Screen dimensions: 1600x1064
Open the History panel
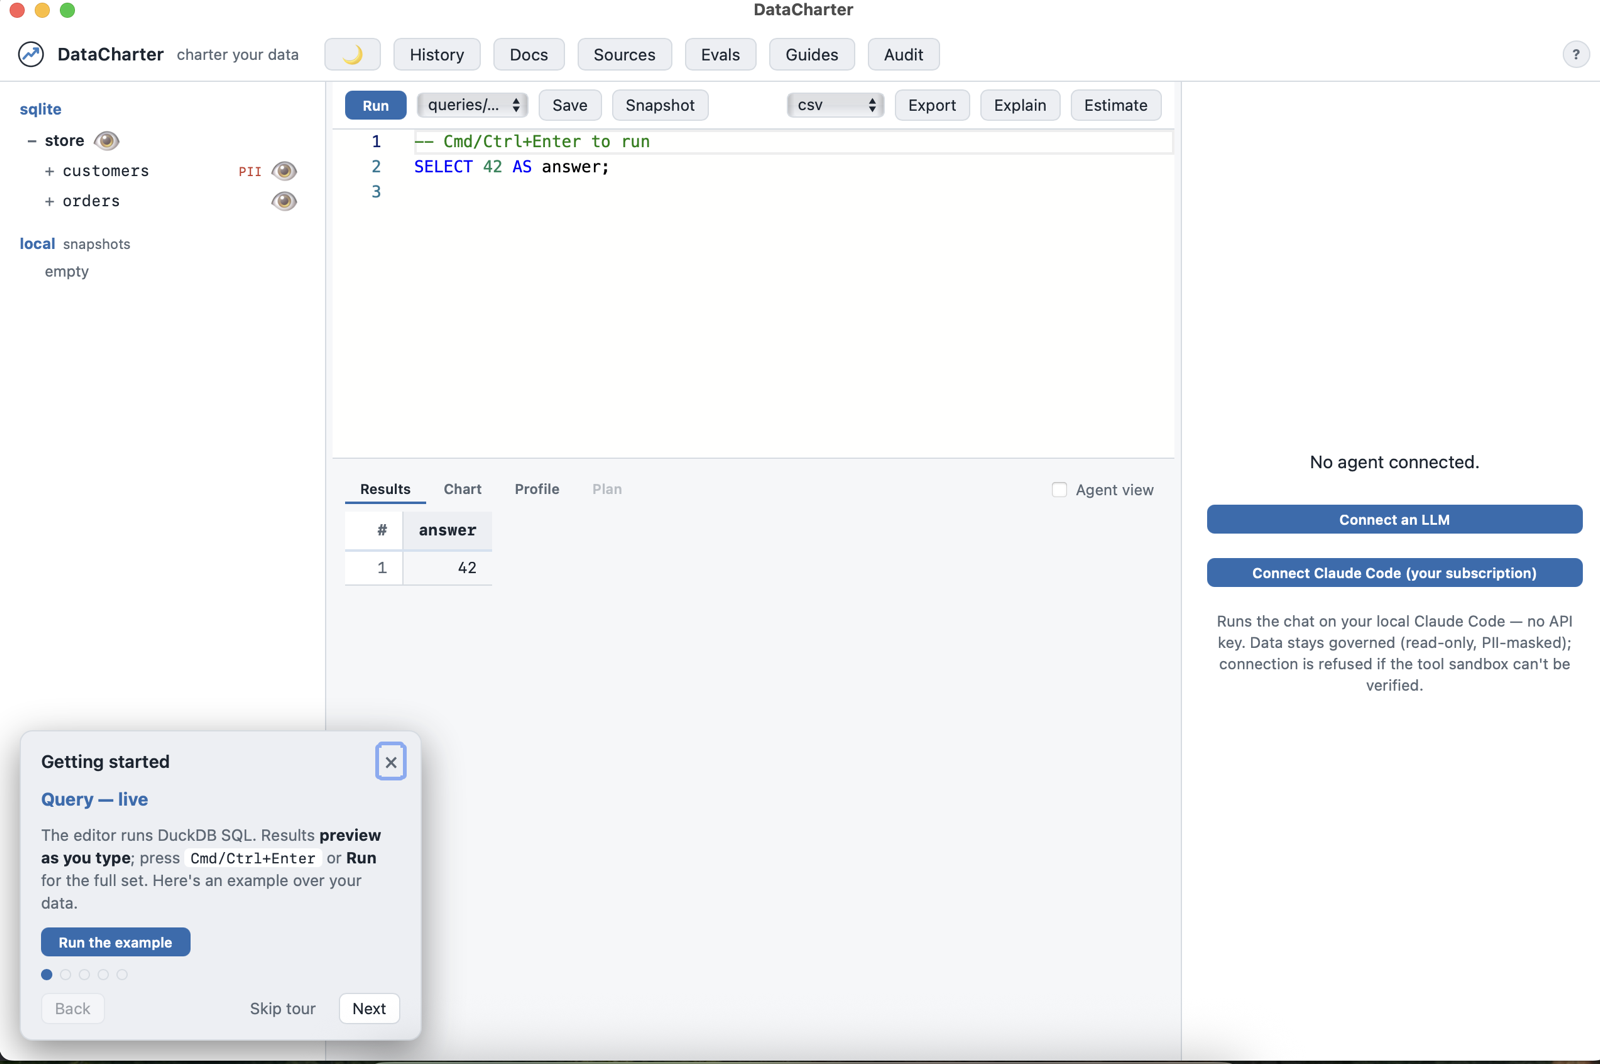click(437, 54)
